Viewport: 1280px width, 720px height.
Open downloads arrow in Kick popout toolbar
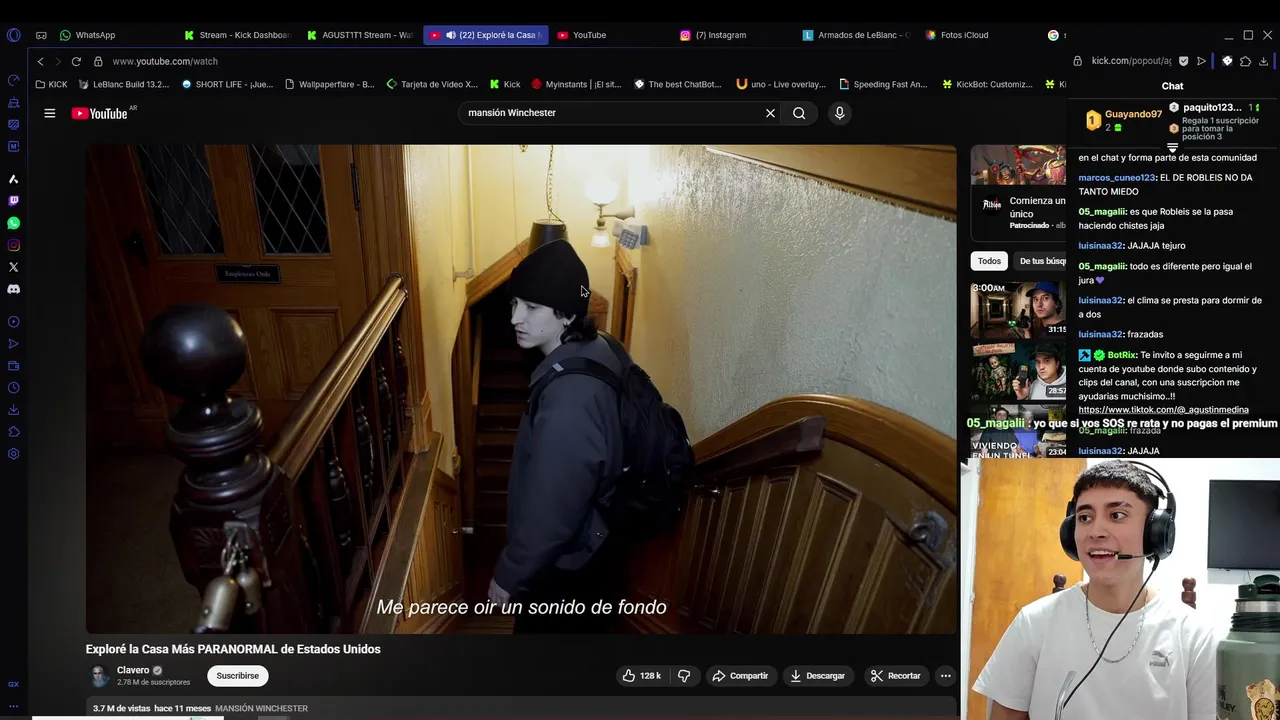(x=1264, y=61)
